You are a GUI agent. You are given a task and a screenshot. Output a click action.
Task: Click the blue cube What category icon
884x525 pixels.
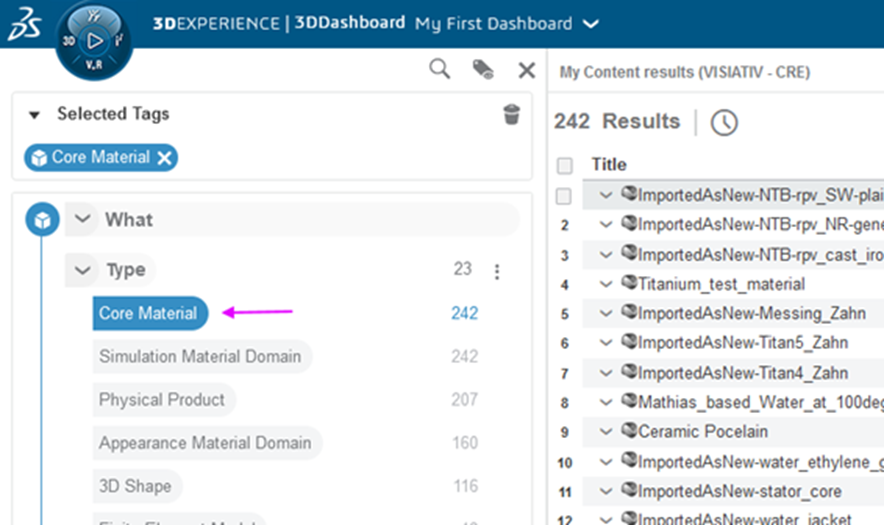[x=41, y=219]
